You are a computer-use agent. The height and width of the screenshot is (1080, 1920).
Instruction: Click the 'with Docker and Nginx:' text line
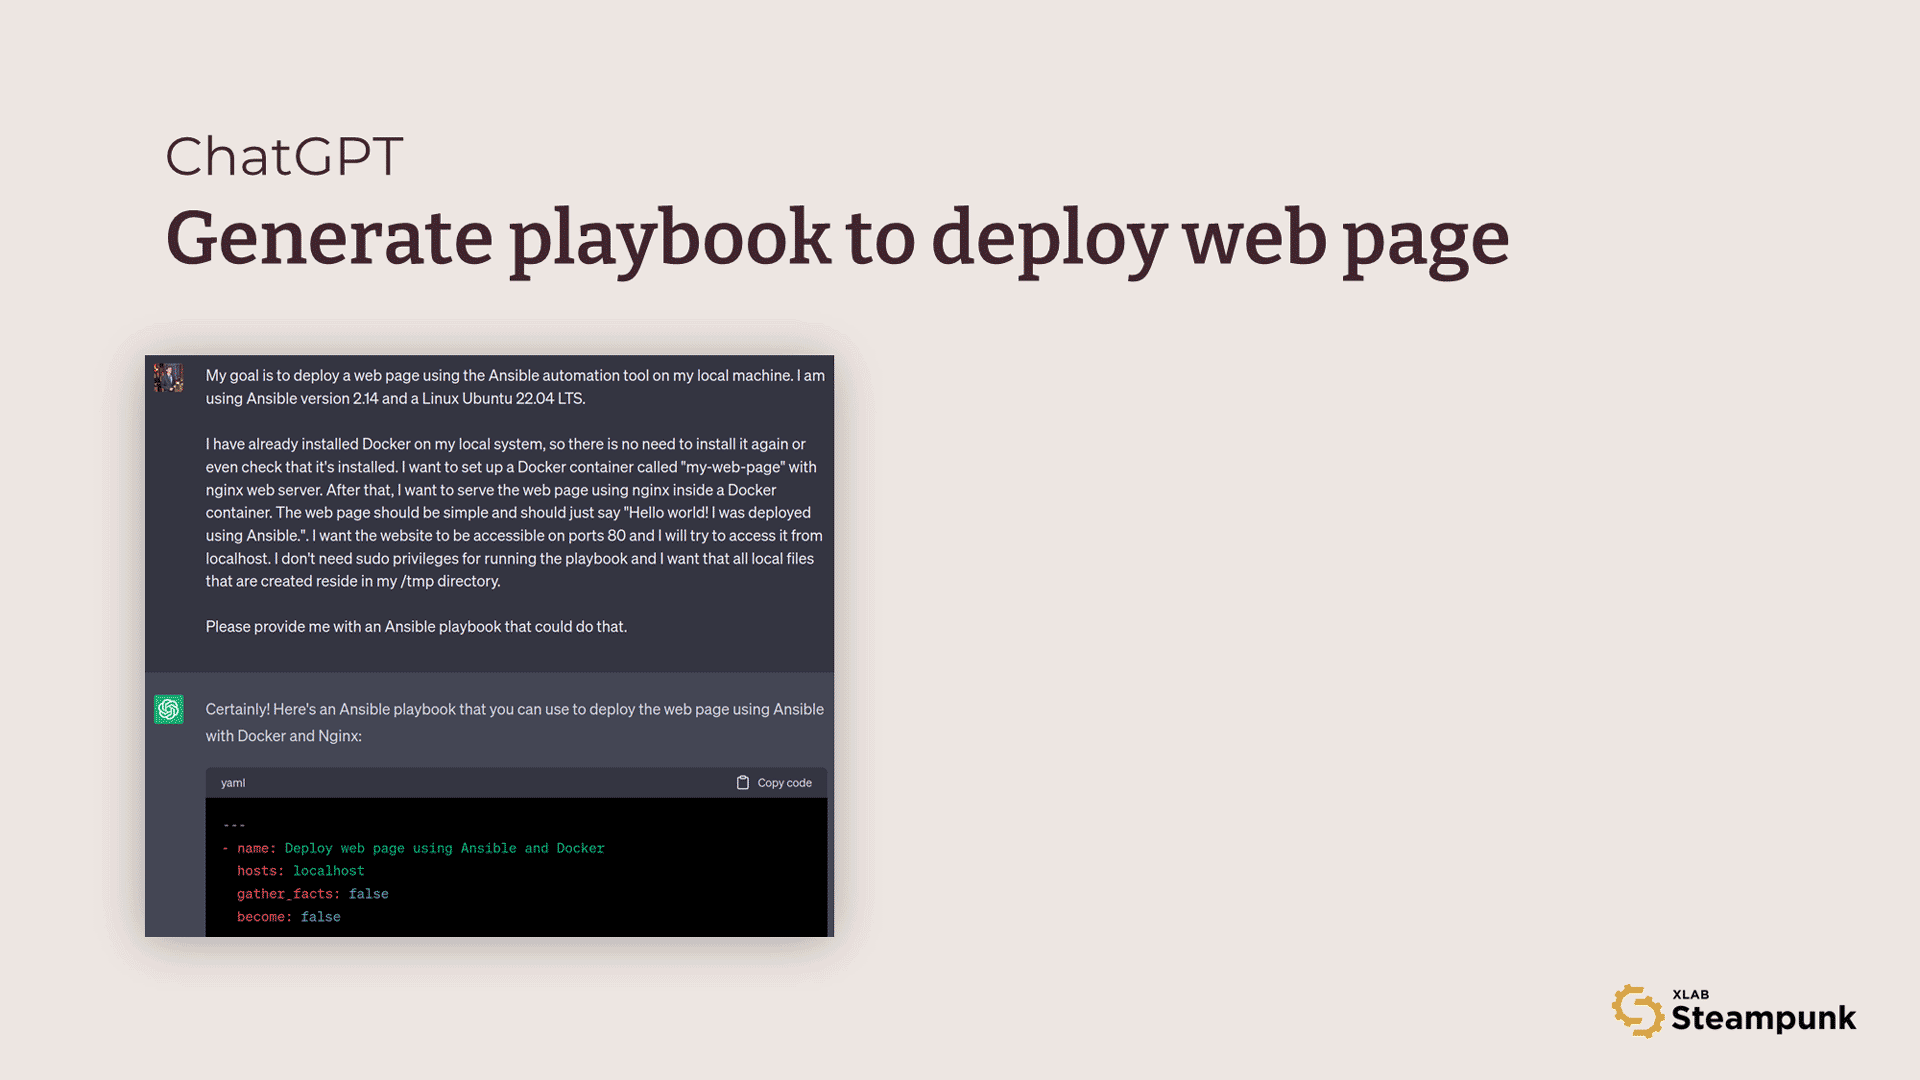[x=284, y=736]
